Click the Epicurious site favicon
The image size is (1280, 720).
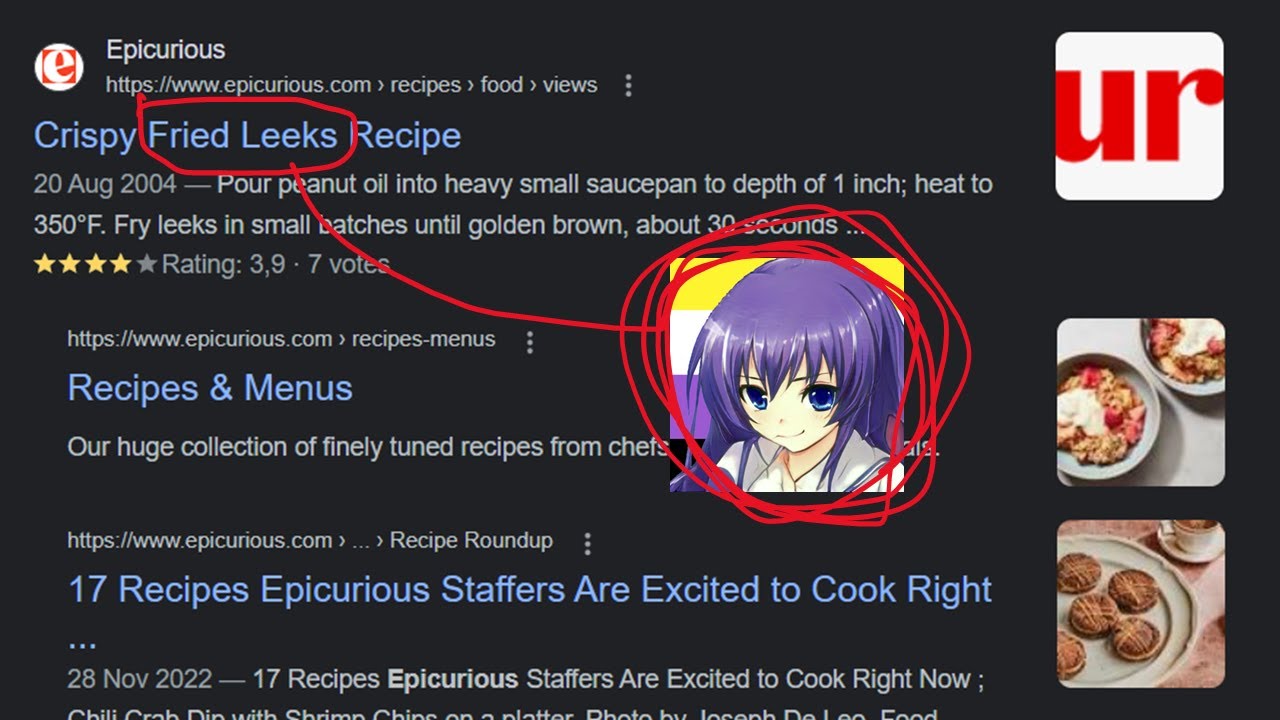tap(59, 67)
